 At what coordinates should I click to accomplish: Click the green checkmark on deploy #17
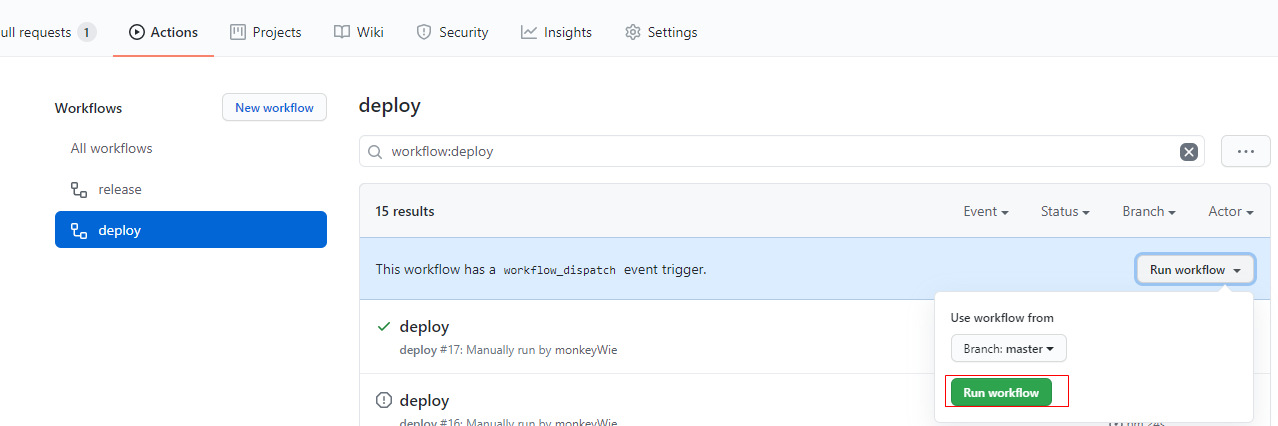coord(383,326)
